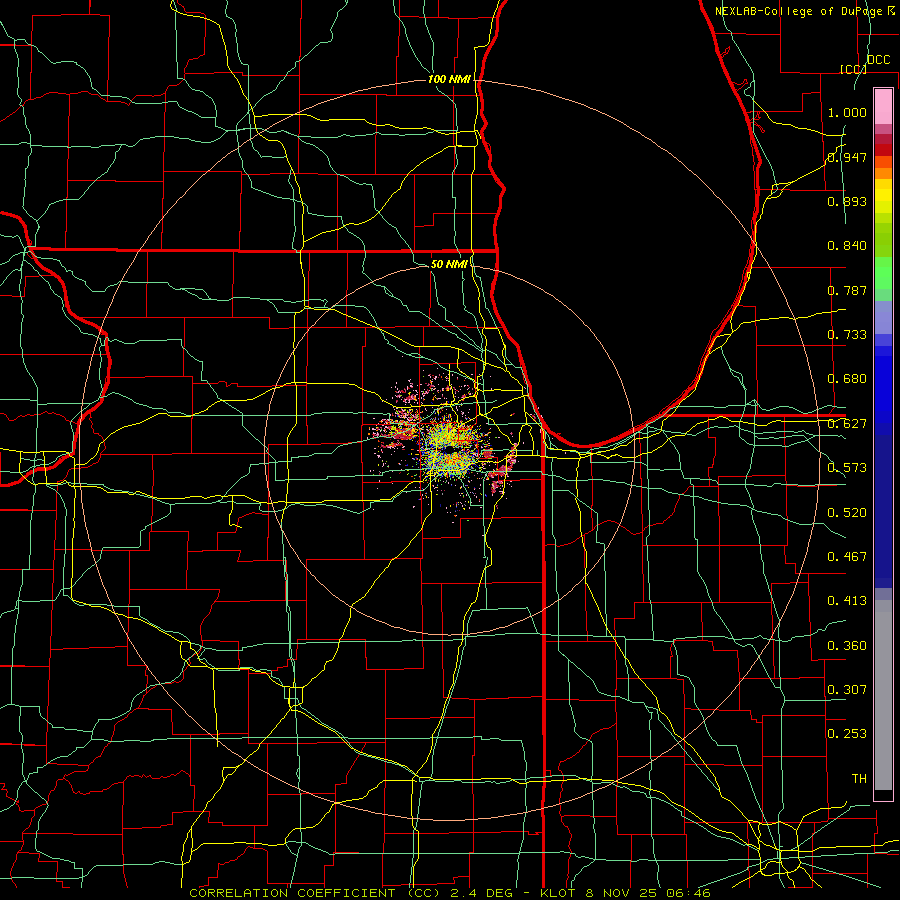Click the 0.627 value on color scale
The width and height of the screenshot is (900, 900).
click(847, 424)
